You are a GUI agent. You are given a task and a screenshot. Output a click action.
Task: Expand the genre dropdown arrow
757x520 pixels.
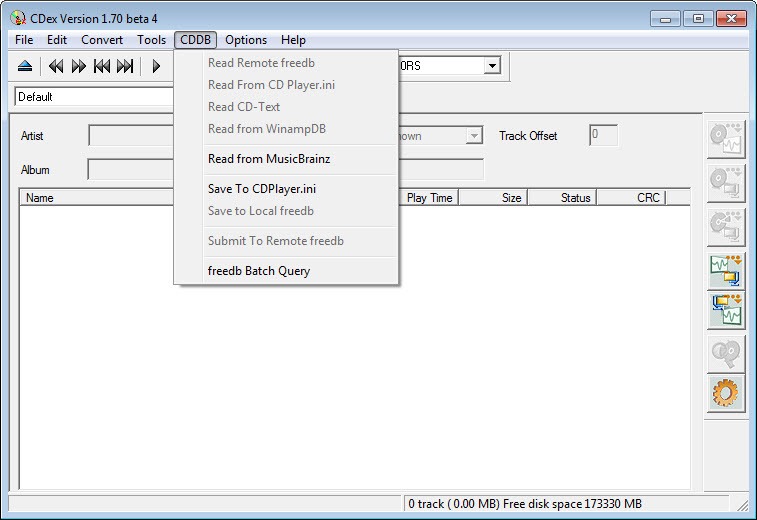[x=474, y=136]
